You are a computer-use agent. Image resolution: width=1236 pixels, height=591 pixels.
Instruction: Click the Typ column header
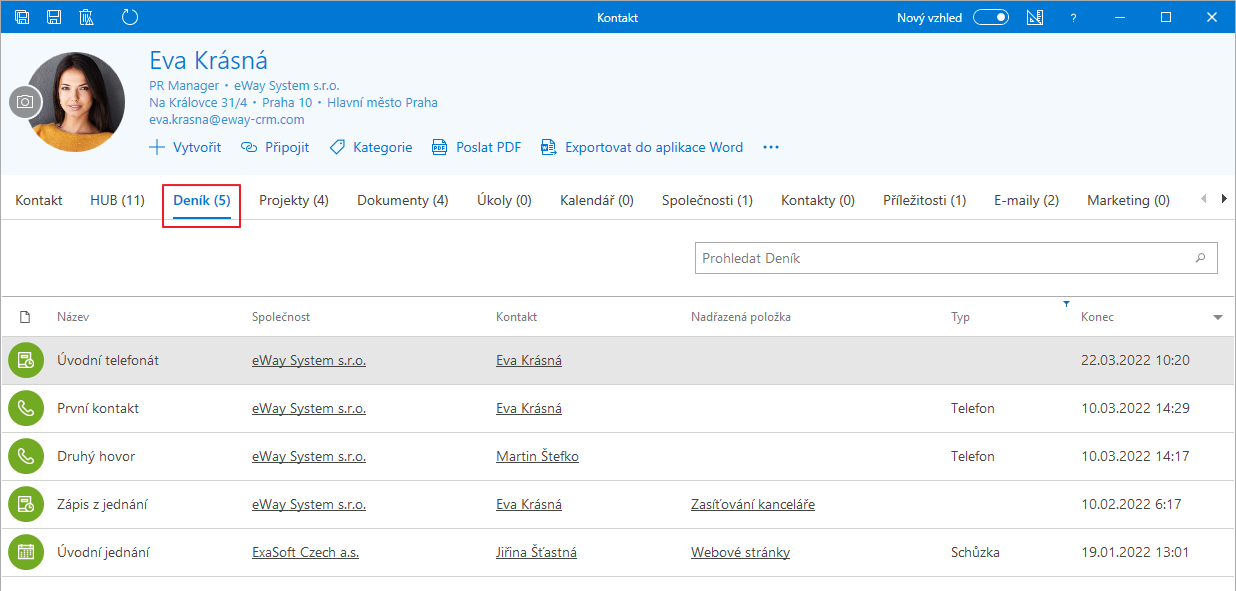point(960,317)
